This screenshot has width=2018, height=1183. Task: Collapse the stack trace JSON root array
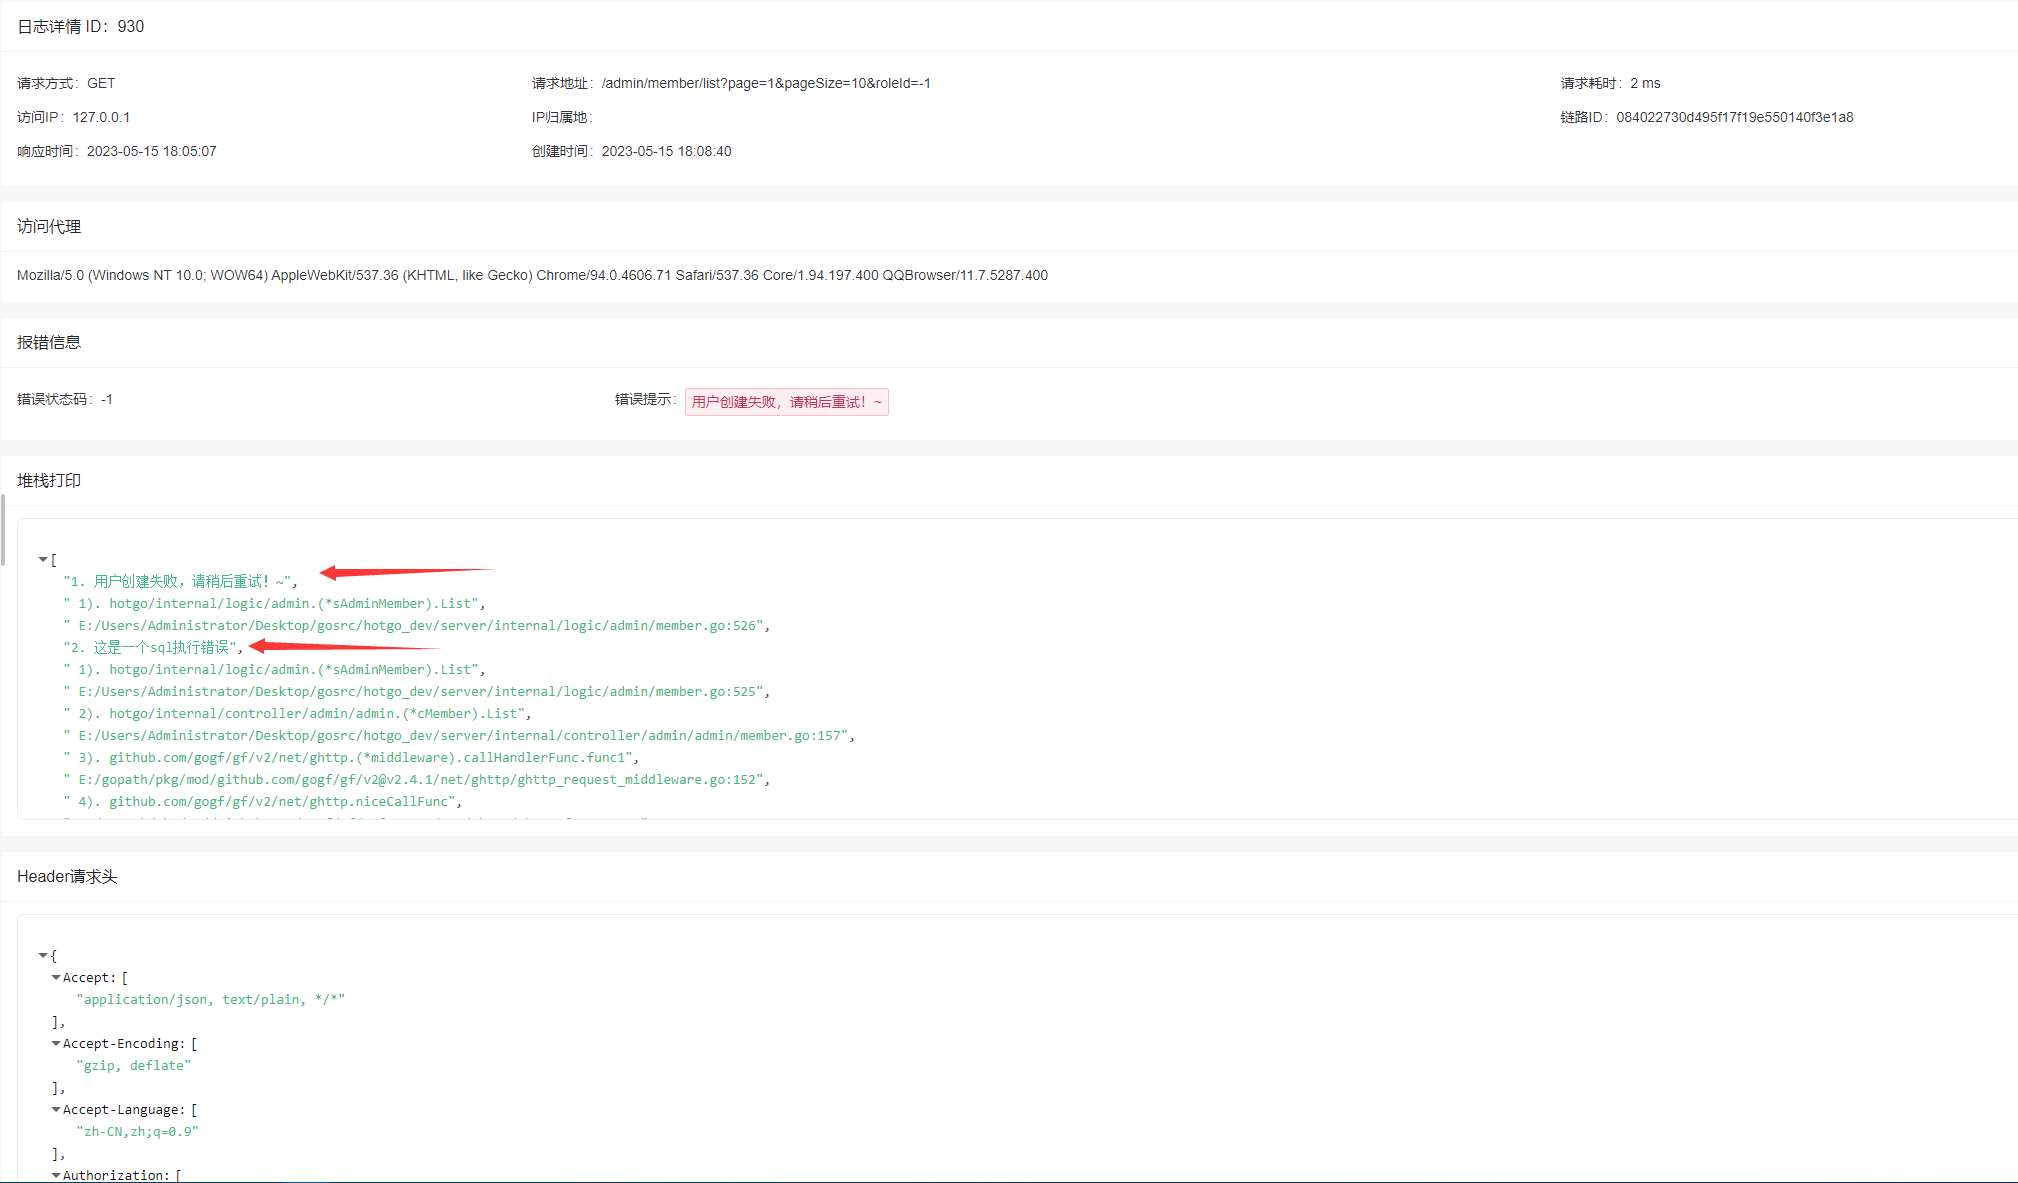pyautogui.click(x=43, y=559)
